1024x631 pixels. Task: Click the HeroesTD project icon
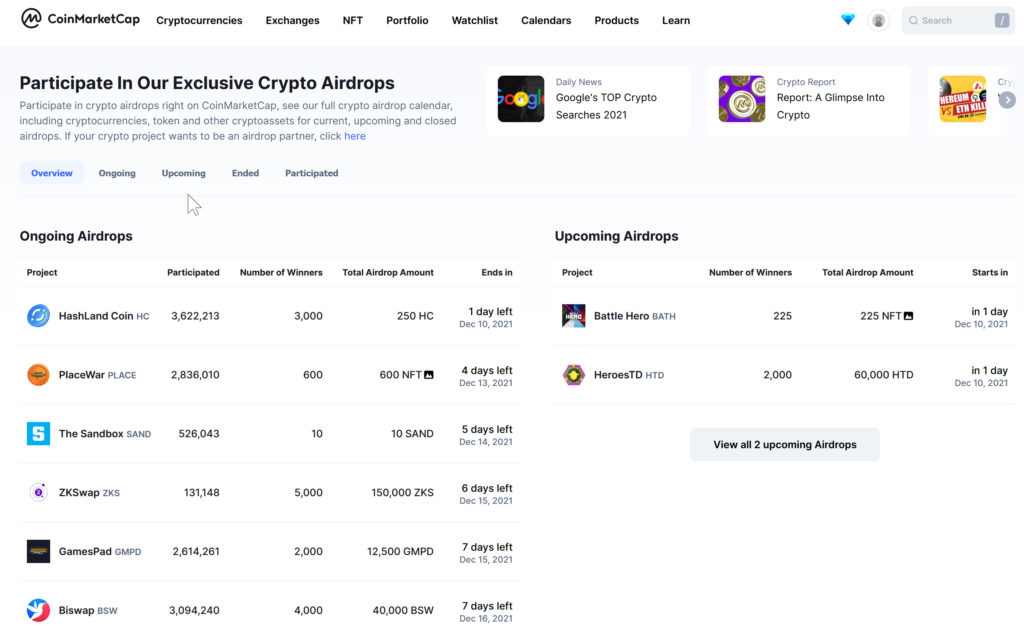(x=573, y=375)
